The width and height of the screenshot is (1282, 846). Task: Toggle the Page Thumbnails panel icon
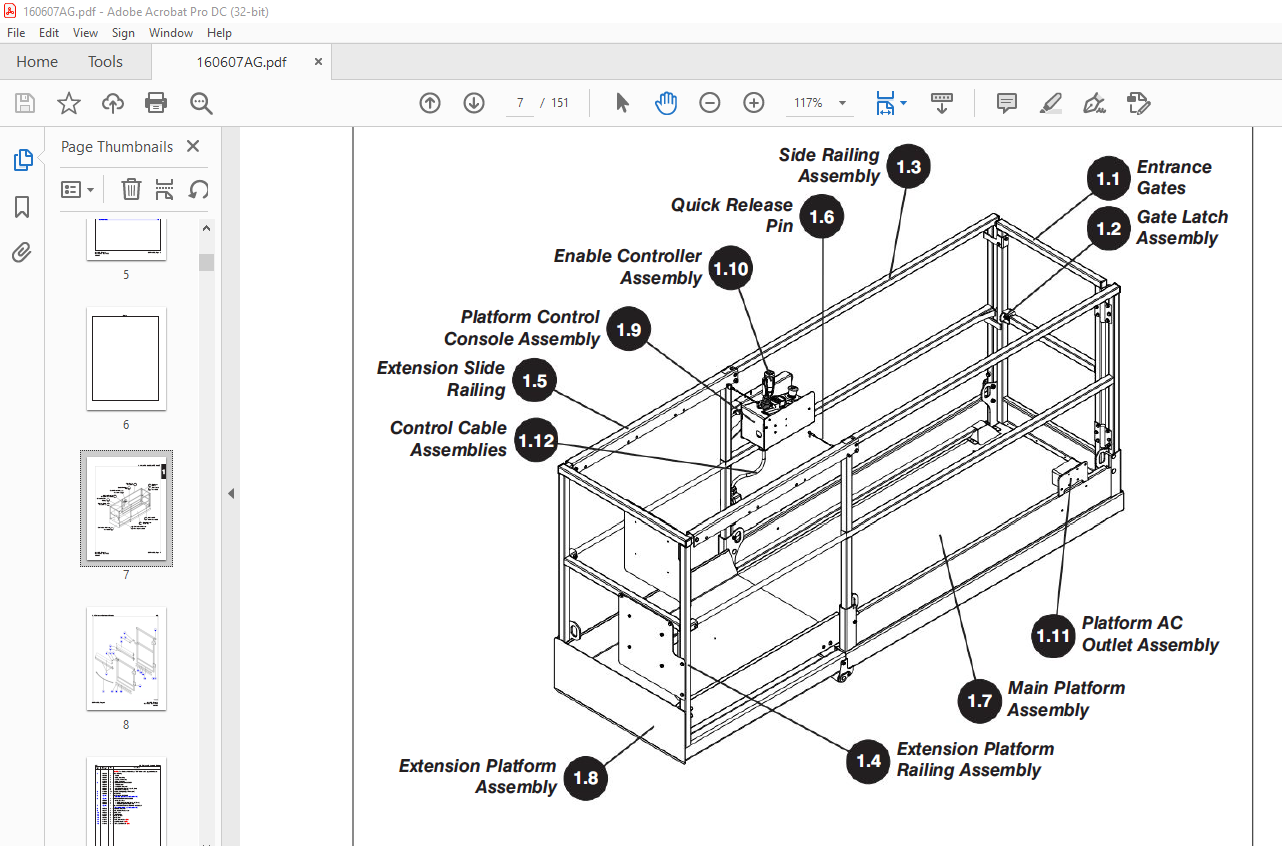[x=22, y=160]
